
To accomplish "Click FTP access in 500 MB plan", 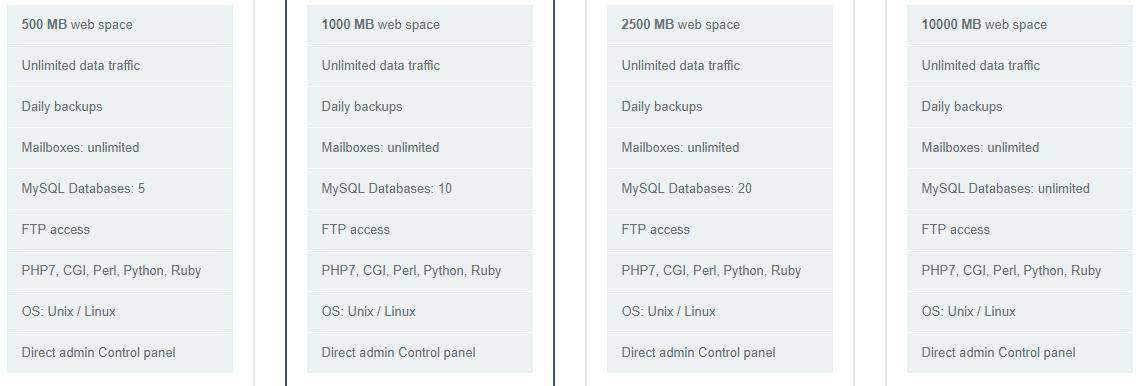I will coord(120,229).
